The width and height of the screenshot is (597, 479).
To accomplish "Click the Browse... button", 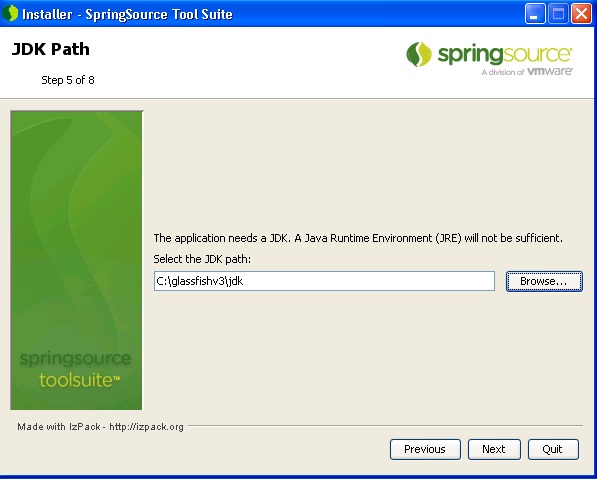I will pyautogui.click(x=544, y=281).
